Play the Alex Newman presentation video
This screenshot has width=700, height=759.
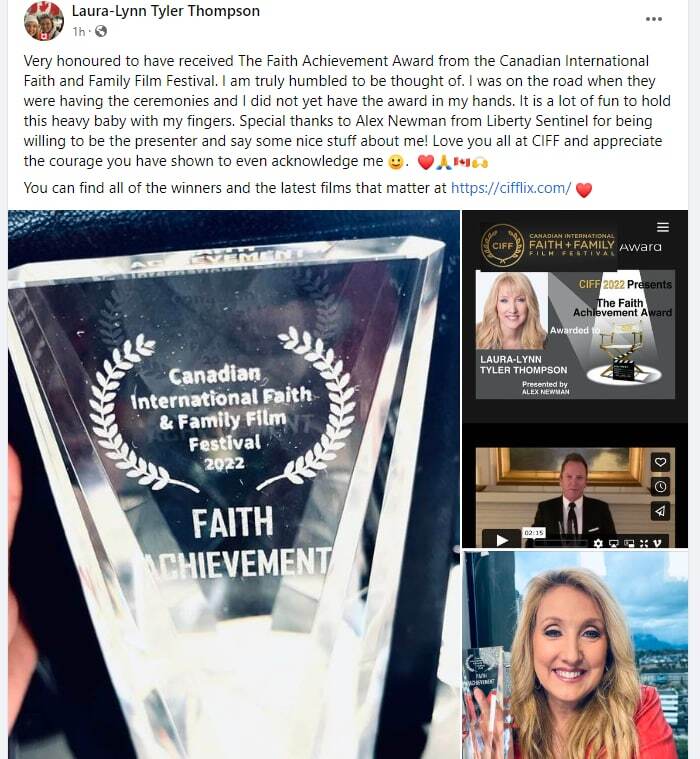click(502, 540)
